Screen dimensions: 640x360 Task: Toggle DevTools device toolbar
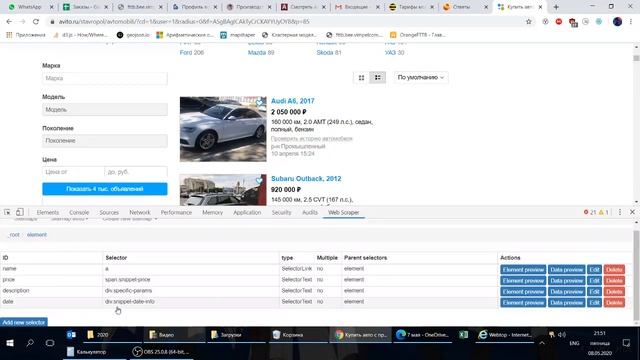coord(20,212)
